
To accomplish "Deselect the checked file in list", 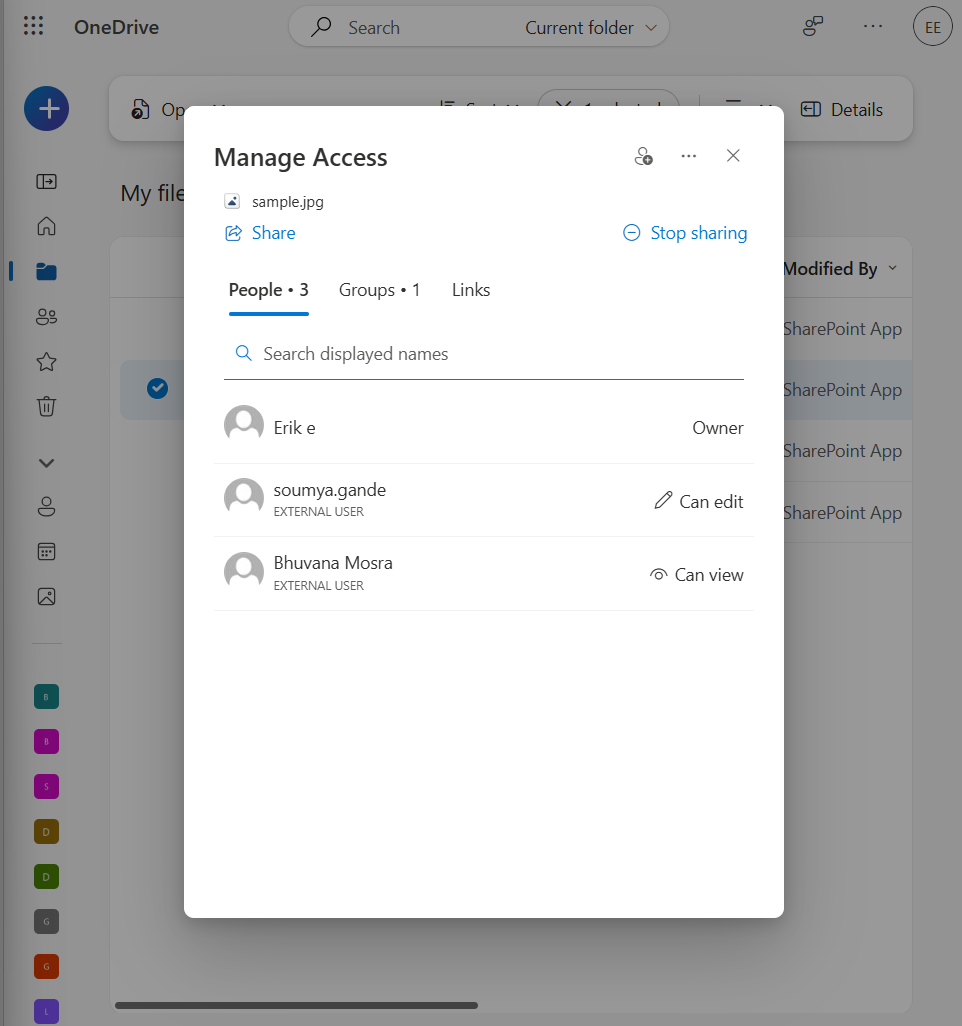I will tap(157, 388).
